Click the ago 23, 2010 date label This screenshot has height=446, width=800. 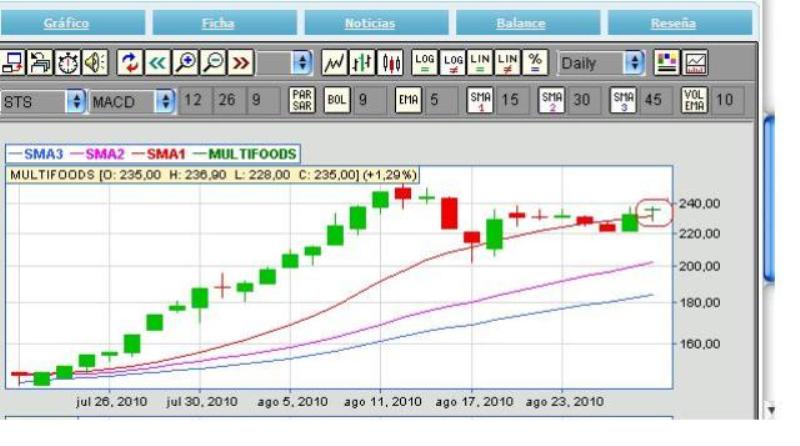[564, 402]
